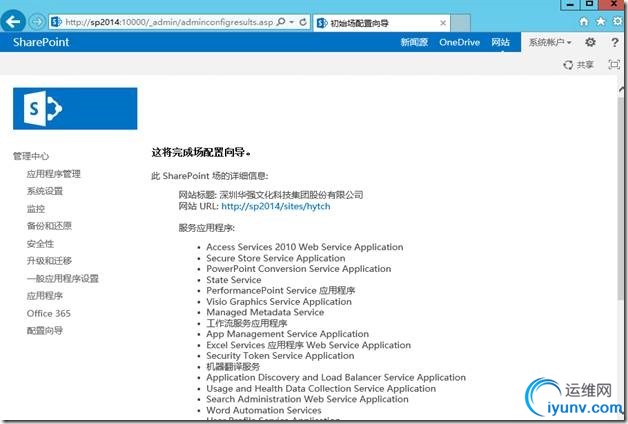Click 'State Service' list item
Image resolution: width=628 pixels, height=424 pixels.
[x=233, y=280]
